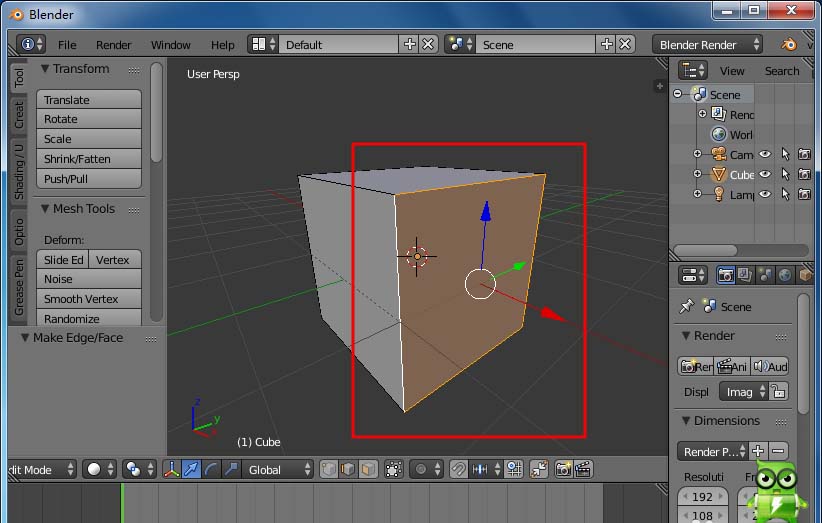The width and height of the screenshot is (822, 523).
Task: Open the World properties globe icon
Action: pyautogui.click(x=785, y=275)
